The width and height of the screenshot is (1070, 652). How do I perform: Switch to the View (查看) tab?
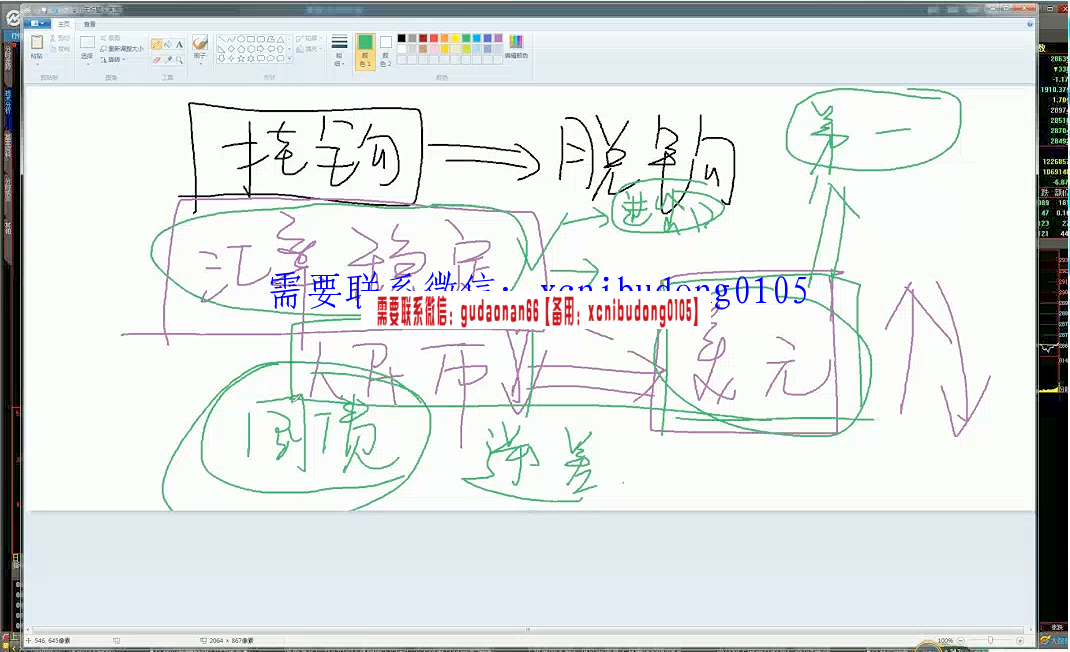[90, 23]
